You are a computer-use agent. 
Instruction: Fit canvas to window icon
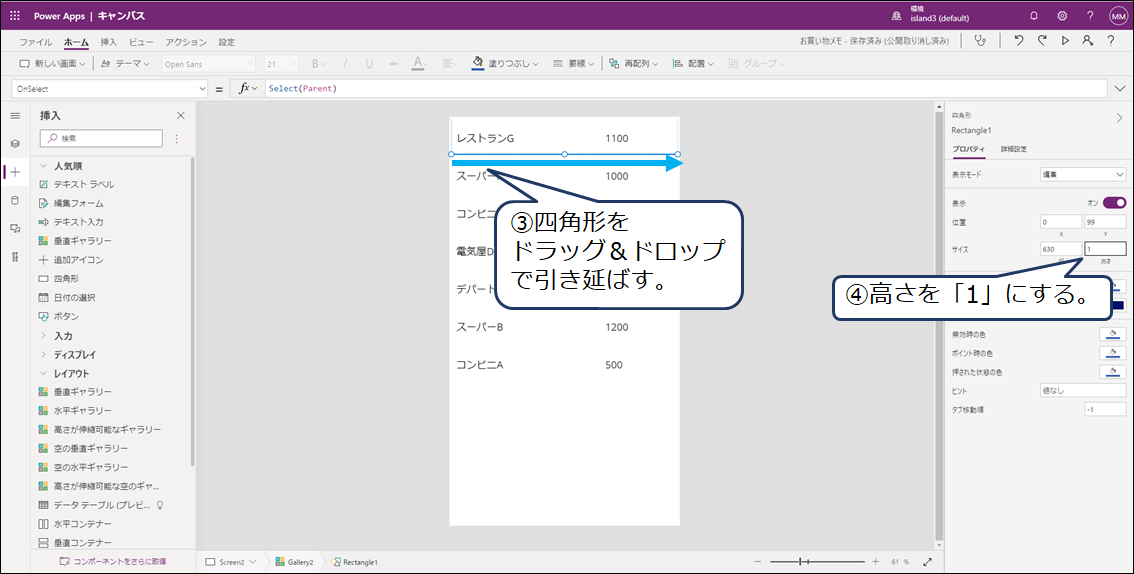click(928, 562)
